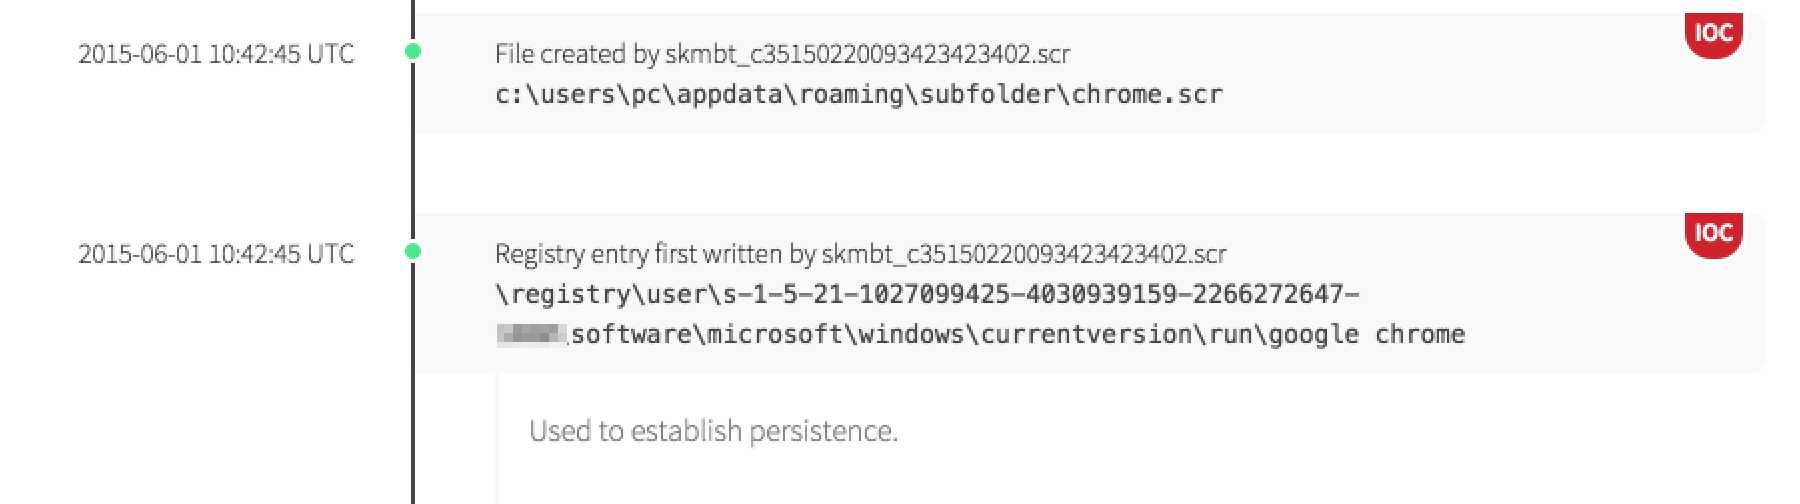Click the chrome.scr file path
1800x504 pixels.
point(858,95)
